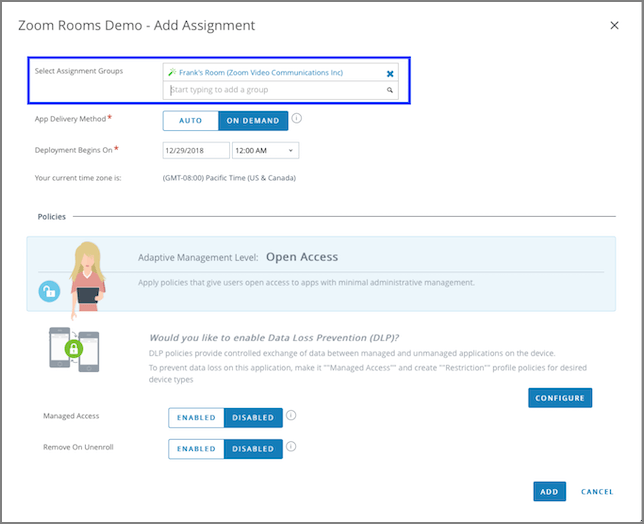Click the DLP devices lock illustration

pos(74,348)
